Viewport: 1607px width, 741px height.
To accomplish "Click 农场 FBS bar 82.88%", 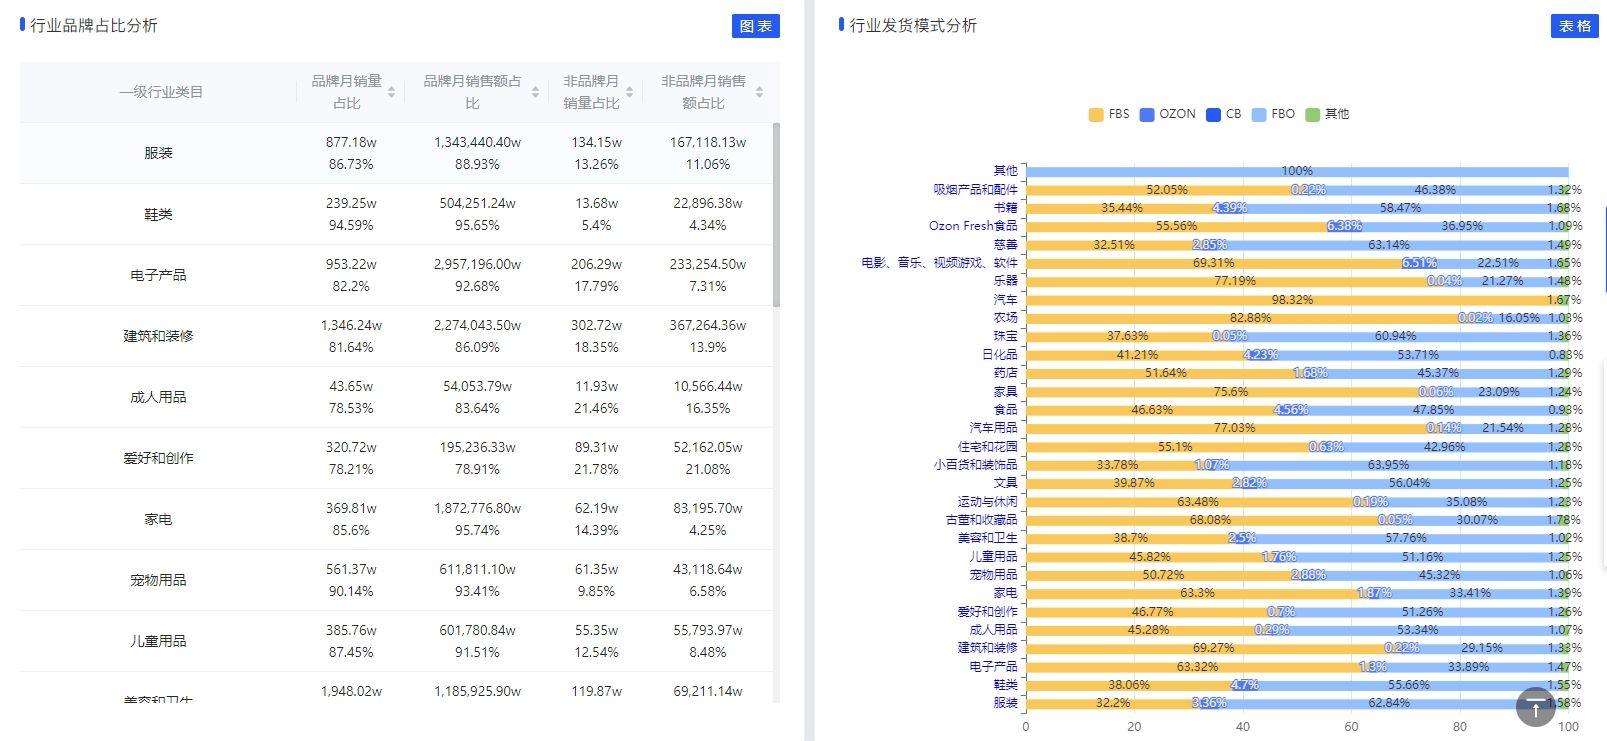I will click(1251, 318).
